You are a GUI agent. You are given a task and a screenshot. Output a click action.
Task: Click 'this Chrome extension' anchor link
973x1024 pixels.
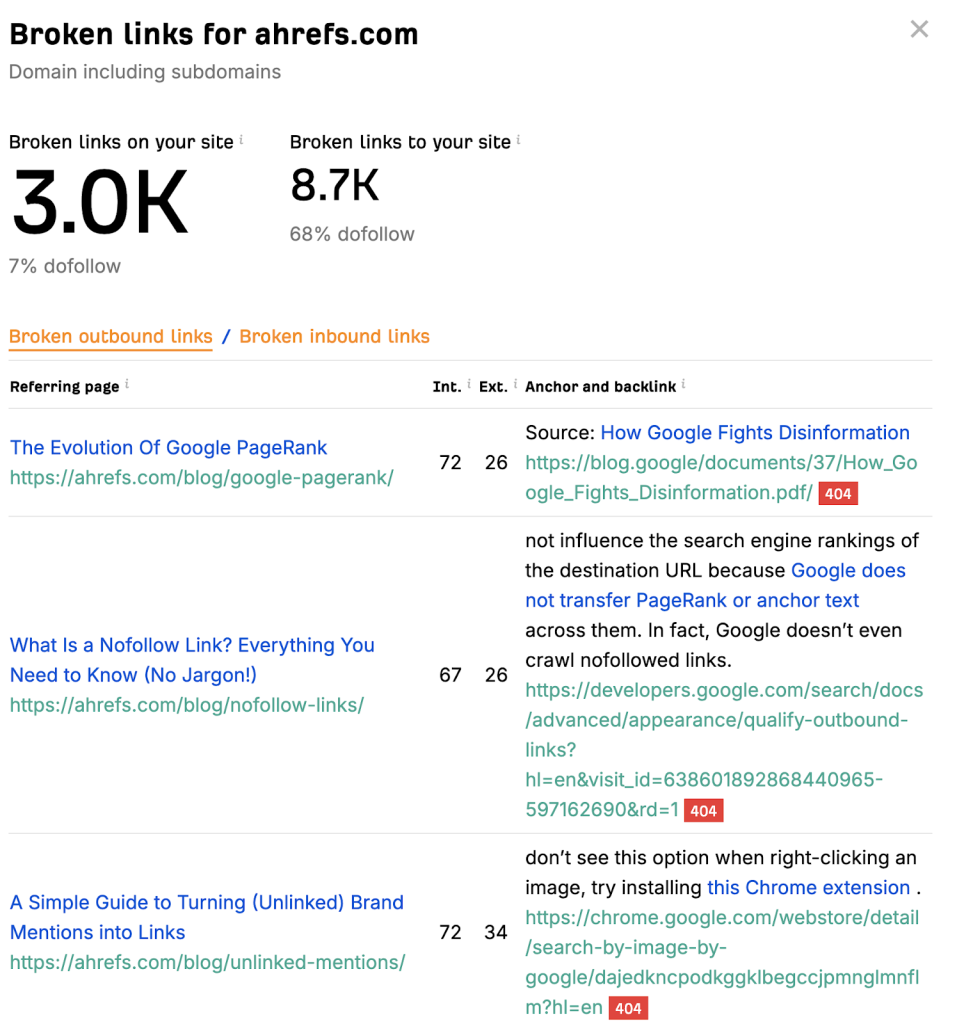pos(808,888)
